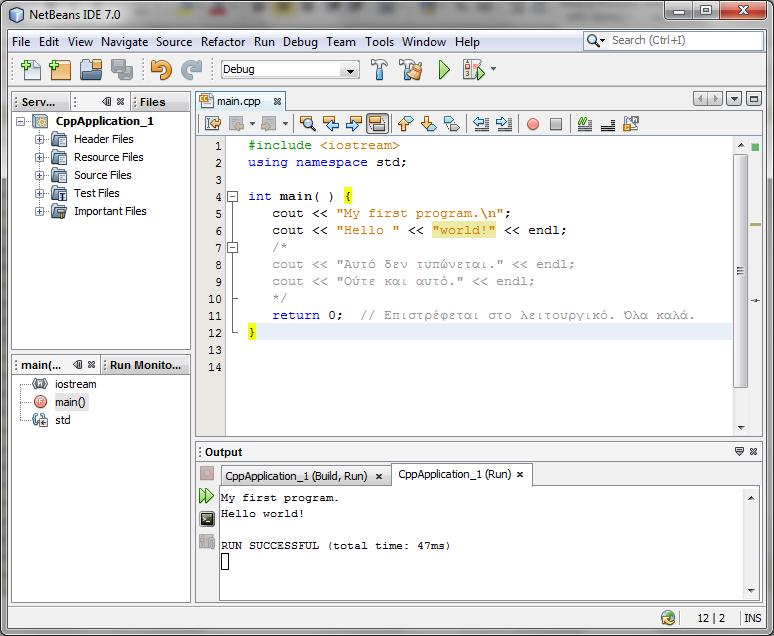Click the Output panel scroll down arrow
774x636 pixels.
click(751, 591)
